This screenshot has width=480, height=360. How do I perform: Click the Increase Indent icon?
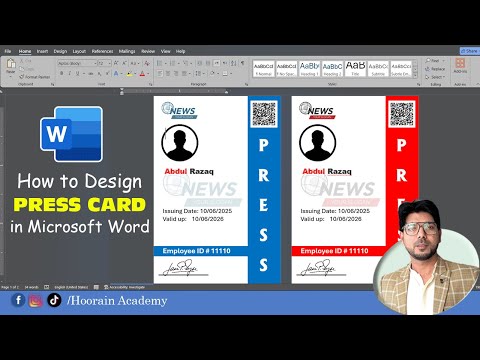208,63
